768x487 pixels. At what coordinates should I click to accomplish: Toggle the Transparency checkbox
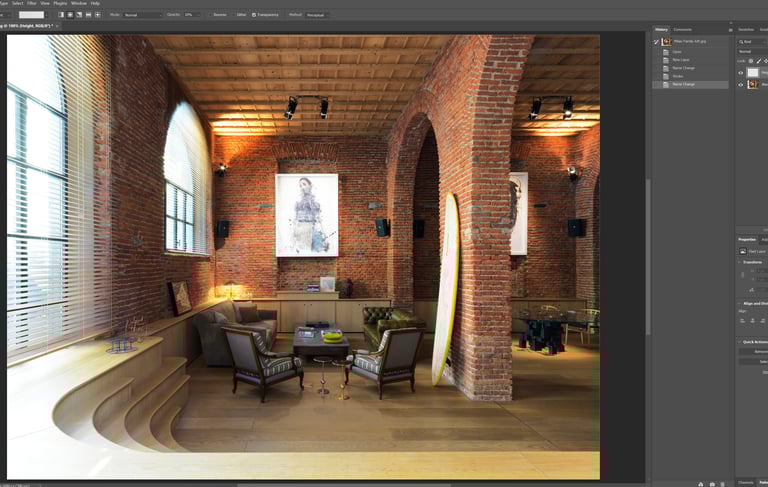point(254,15)
